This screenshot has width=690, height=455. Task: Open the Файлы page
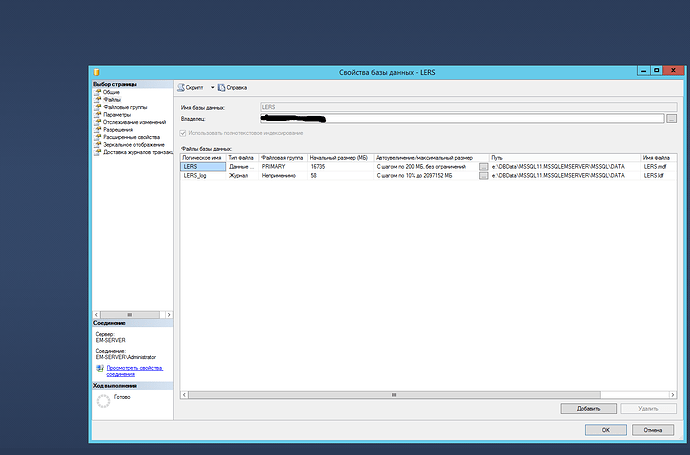(112, 99)
